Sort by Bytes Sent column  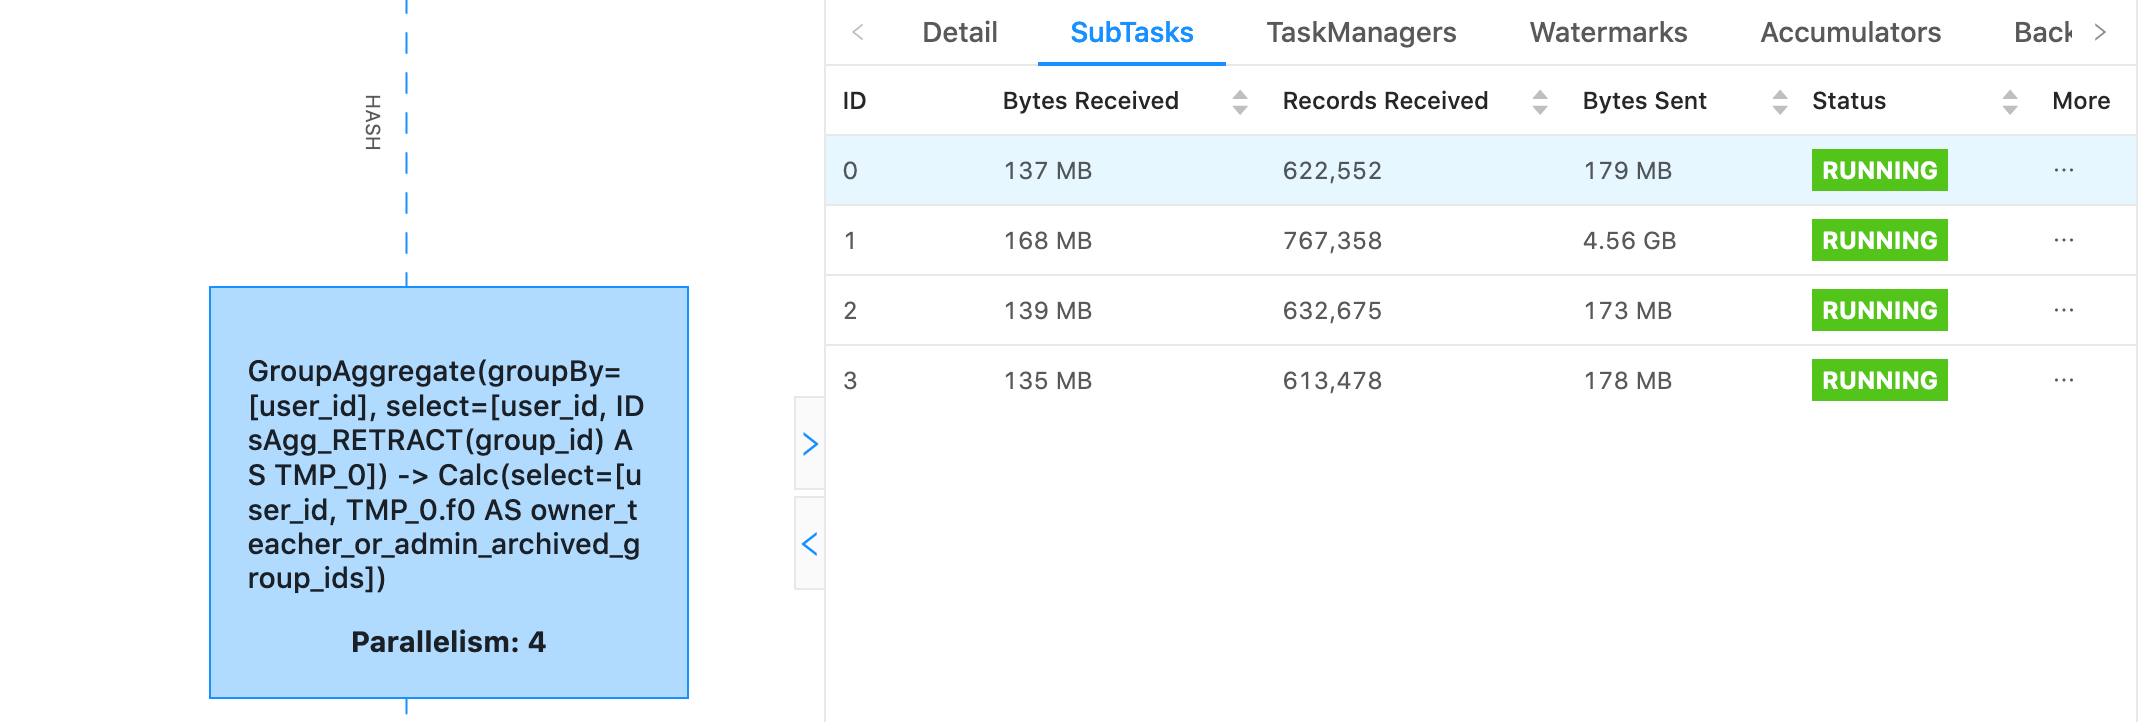[x=1779, y=101]
